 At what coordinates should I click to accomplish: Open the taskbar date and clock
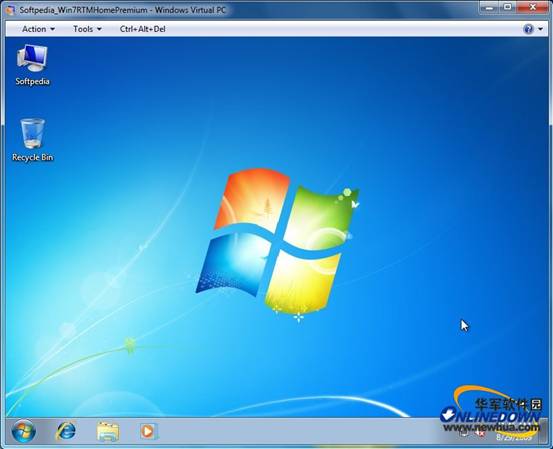514,438
